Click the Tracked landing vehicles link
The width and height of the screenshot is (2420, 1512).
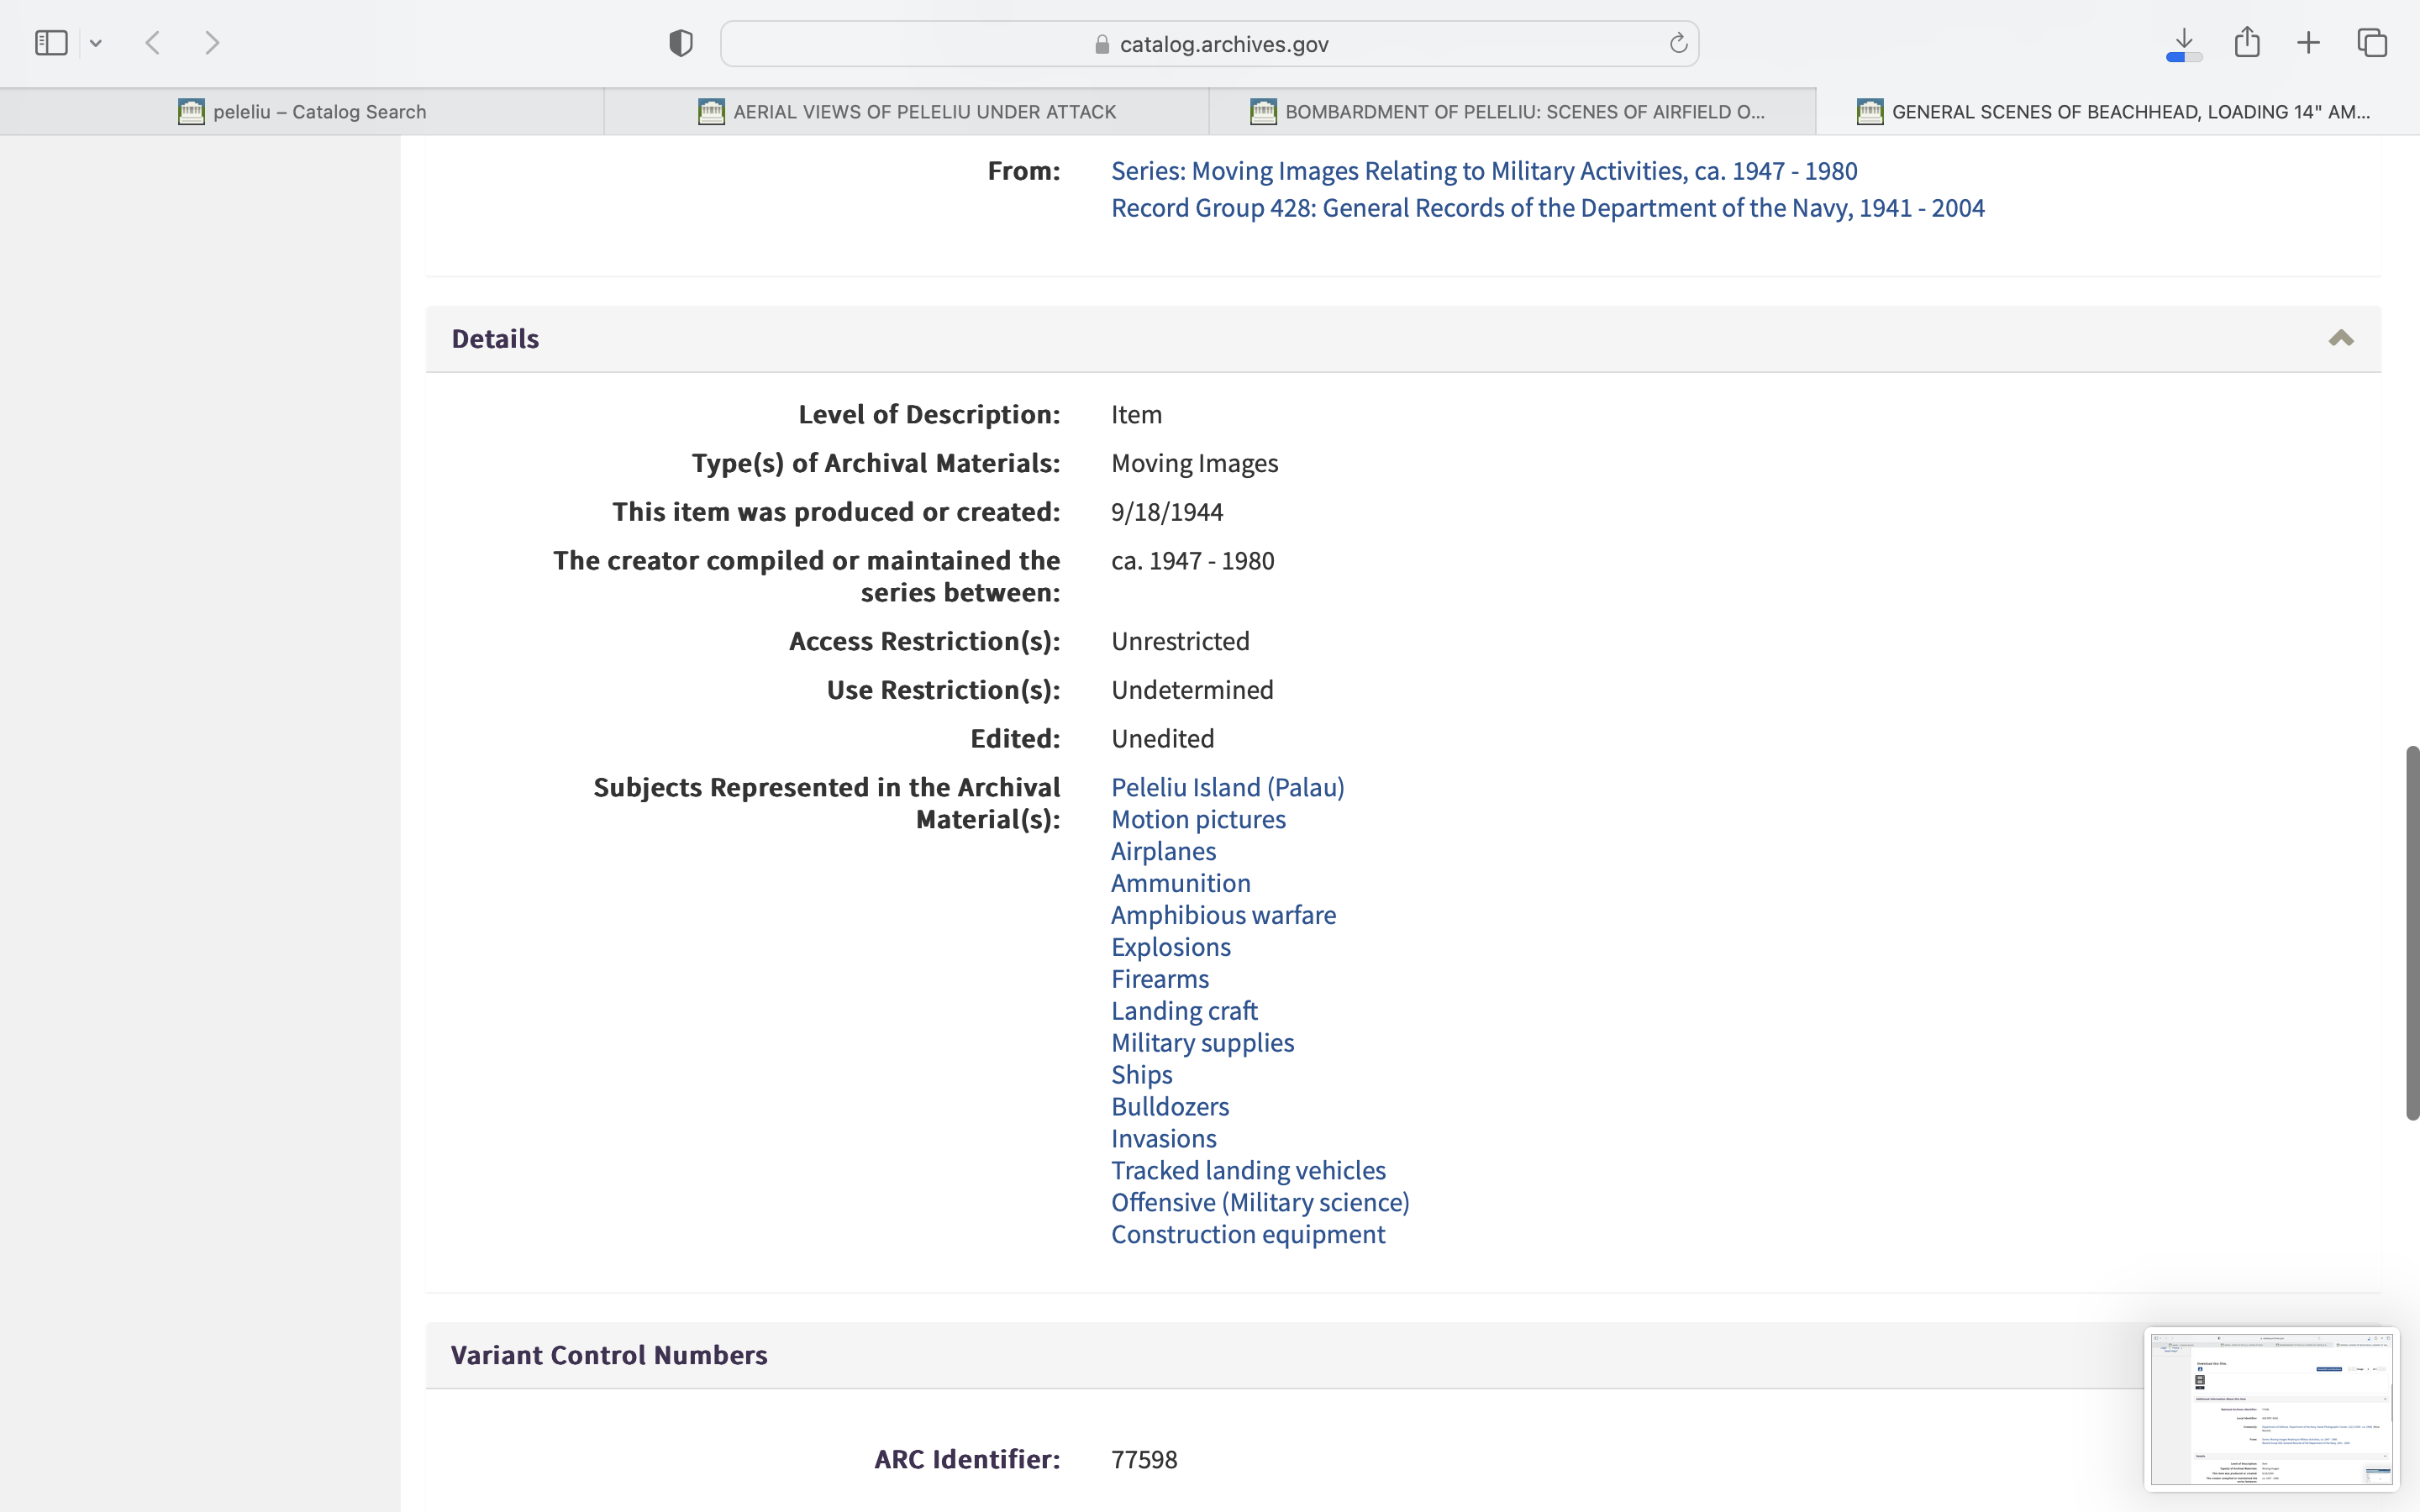(x=1248, y=1171)
